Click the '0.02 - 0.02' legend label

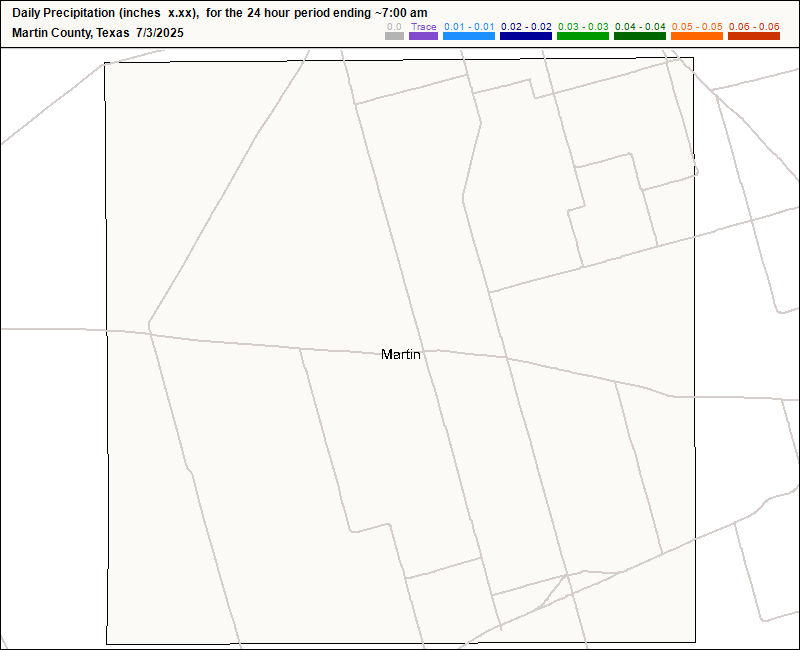coord(527,27)
